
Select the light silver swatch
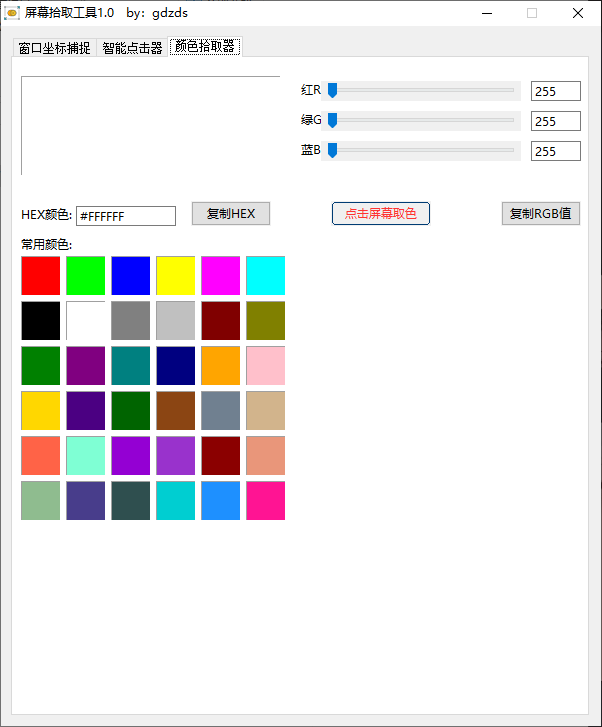(x=176, y=320)
